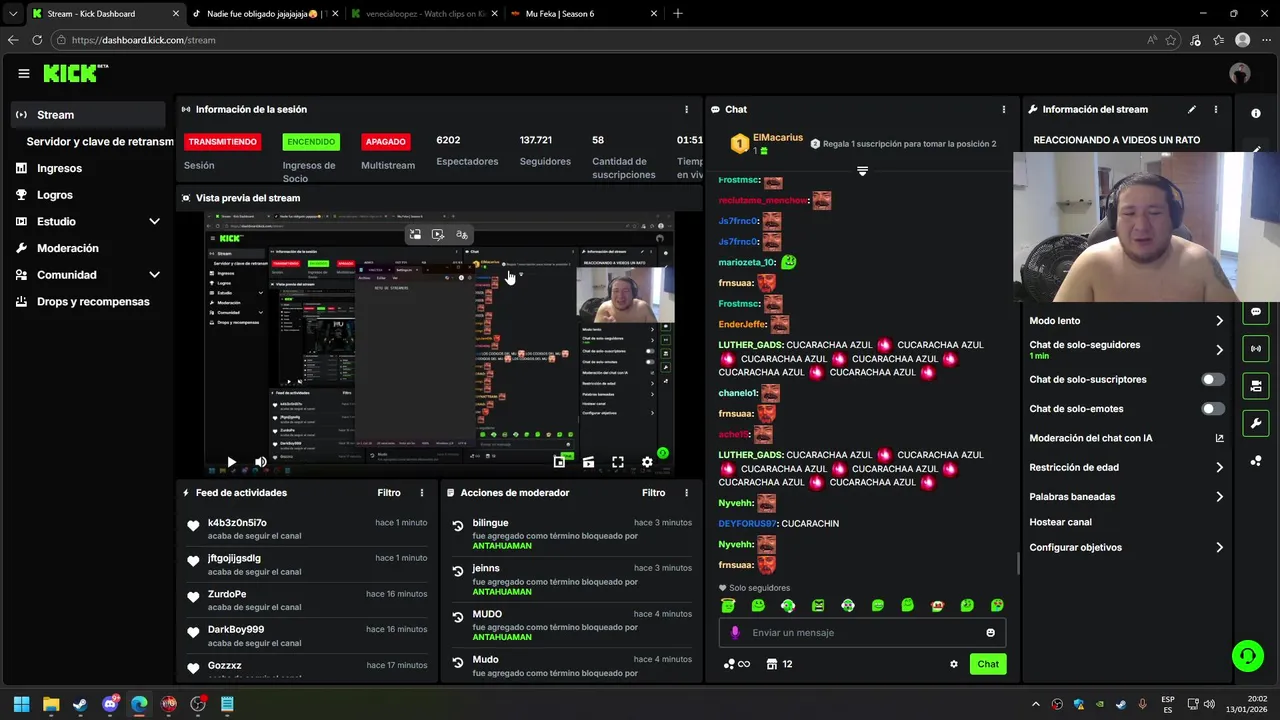Expand the Comunidad sidebar section
1280x720 pixels.
click(x=154, y=275)
